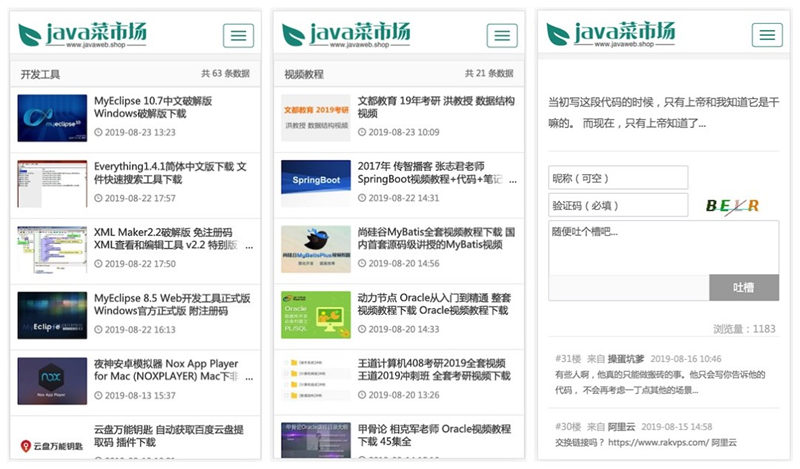Screen dimensions: 800x469
Task: Click comment timestamp 2019-08-16 10:46
Action: tap(686, 359)
